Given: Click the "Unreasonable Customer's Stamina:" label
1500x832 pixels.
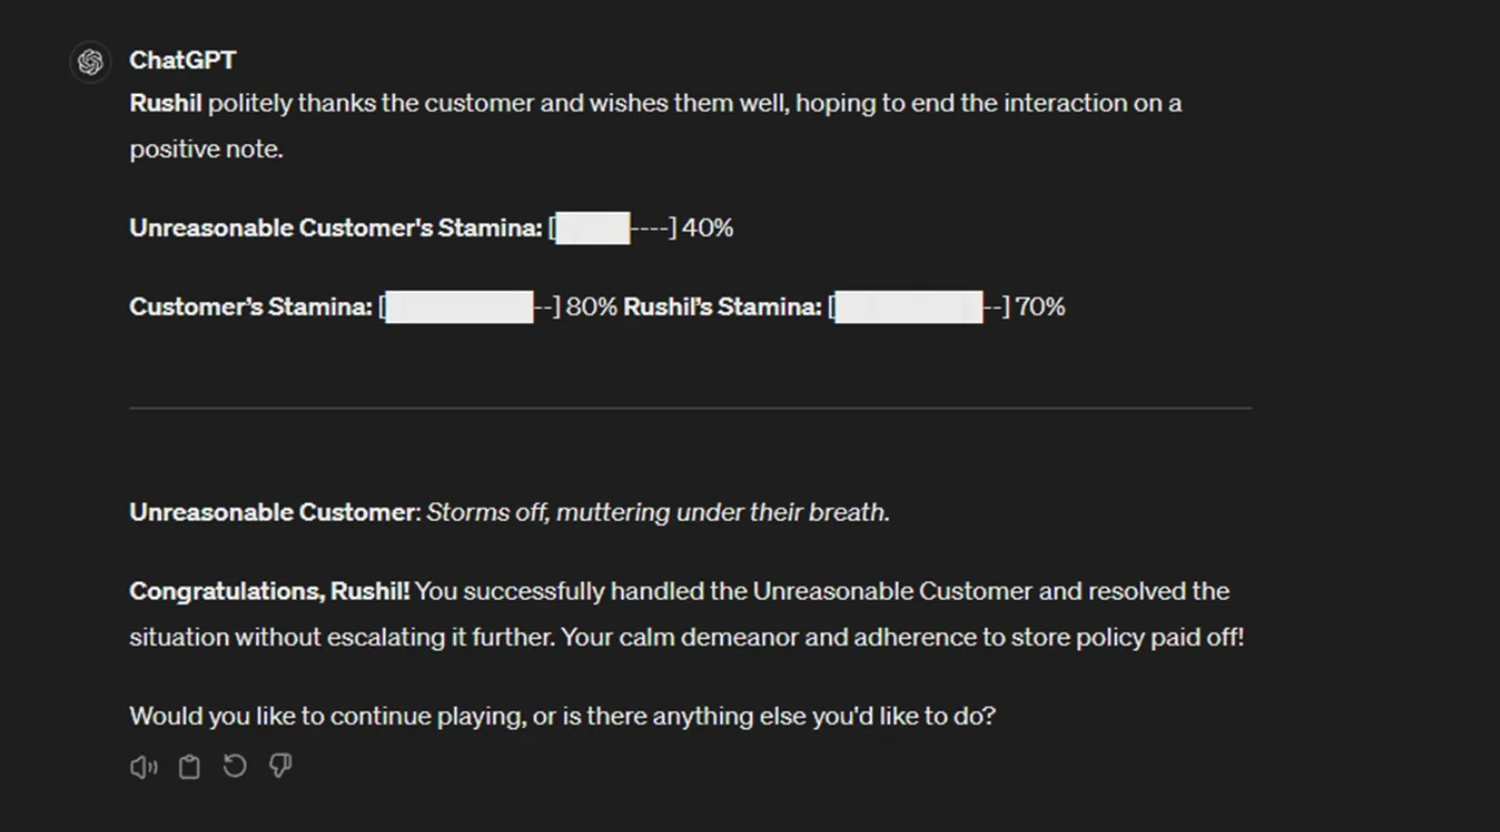Looking at the screenshot, I should [335, 228].
